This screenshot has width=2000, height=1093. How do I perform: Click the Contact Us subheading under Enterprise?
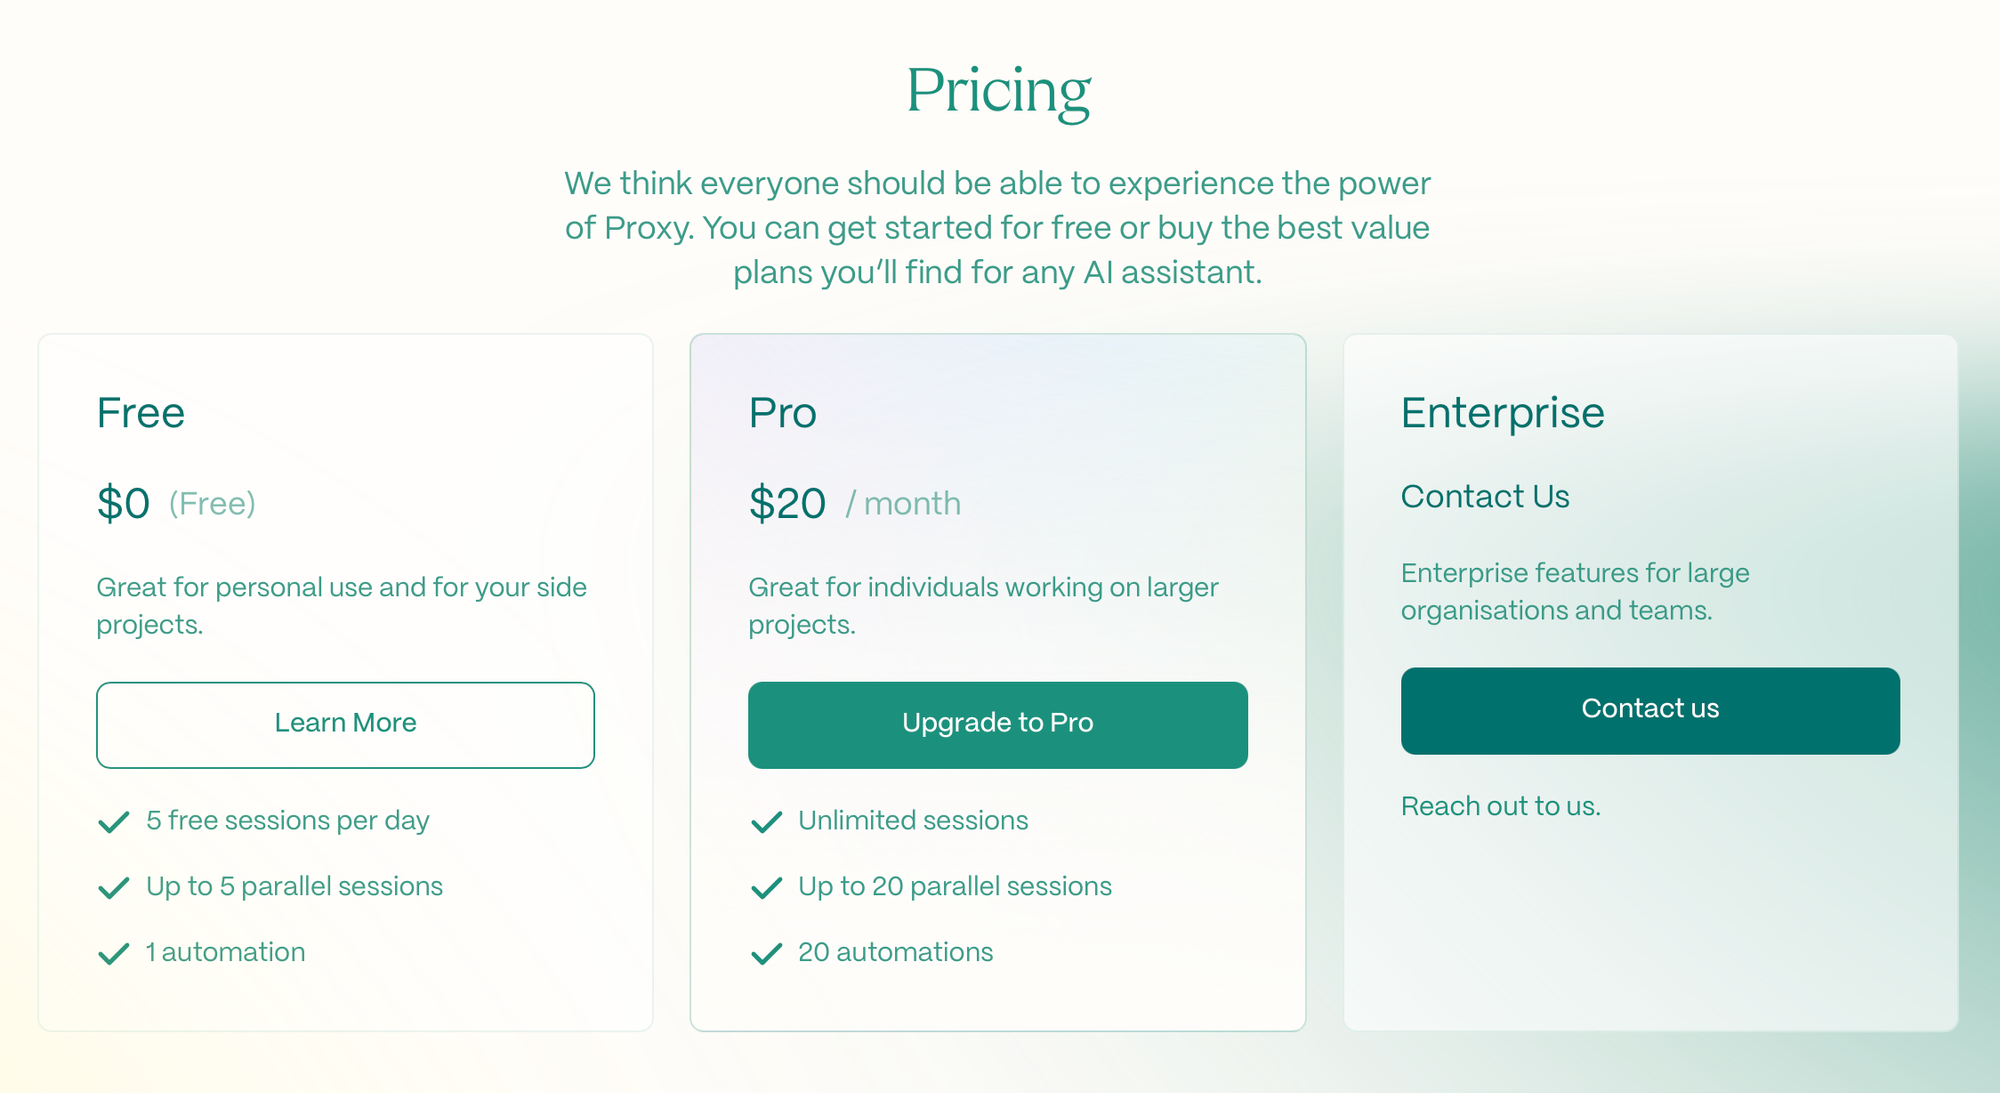1485,496
